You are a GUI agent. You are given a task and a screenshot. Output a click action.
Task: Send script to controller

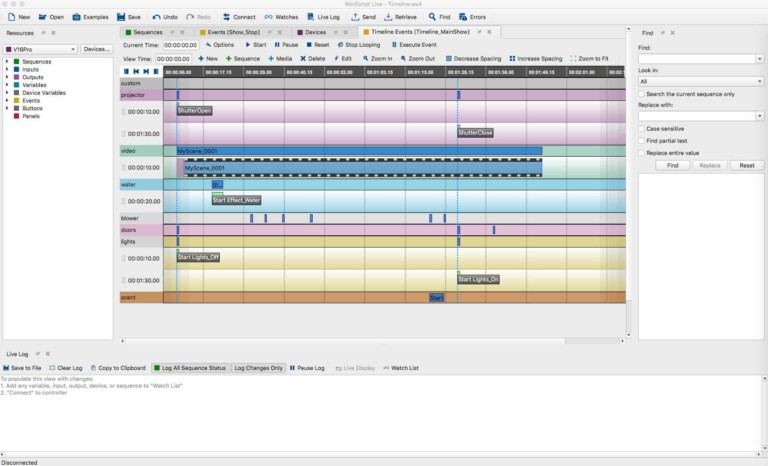(x=363, y=17)
